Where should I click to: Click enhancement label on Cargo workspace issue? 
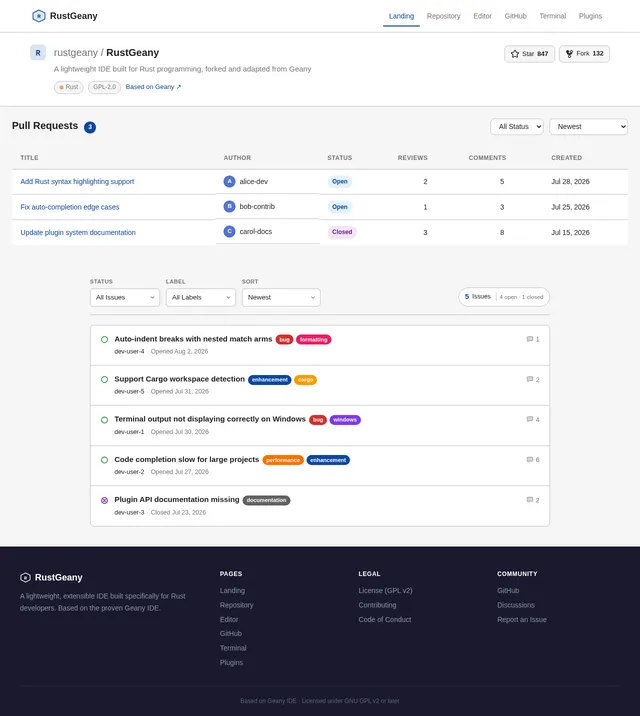(x=270, y=380)
